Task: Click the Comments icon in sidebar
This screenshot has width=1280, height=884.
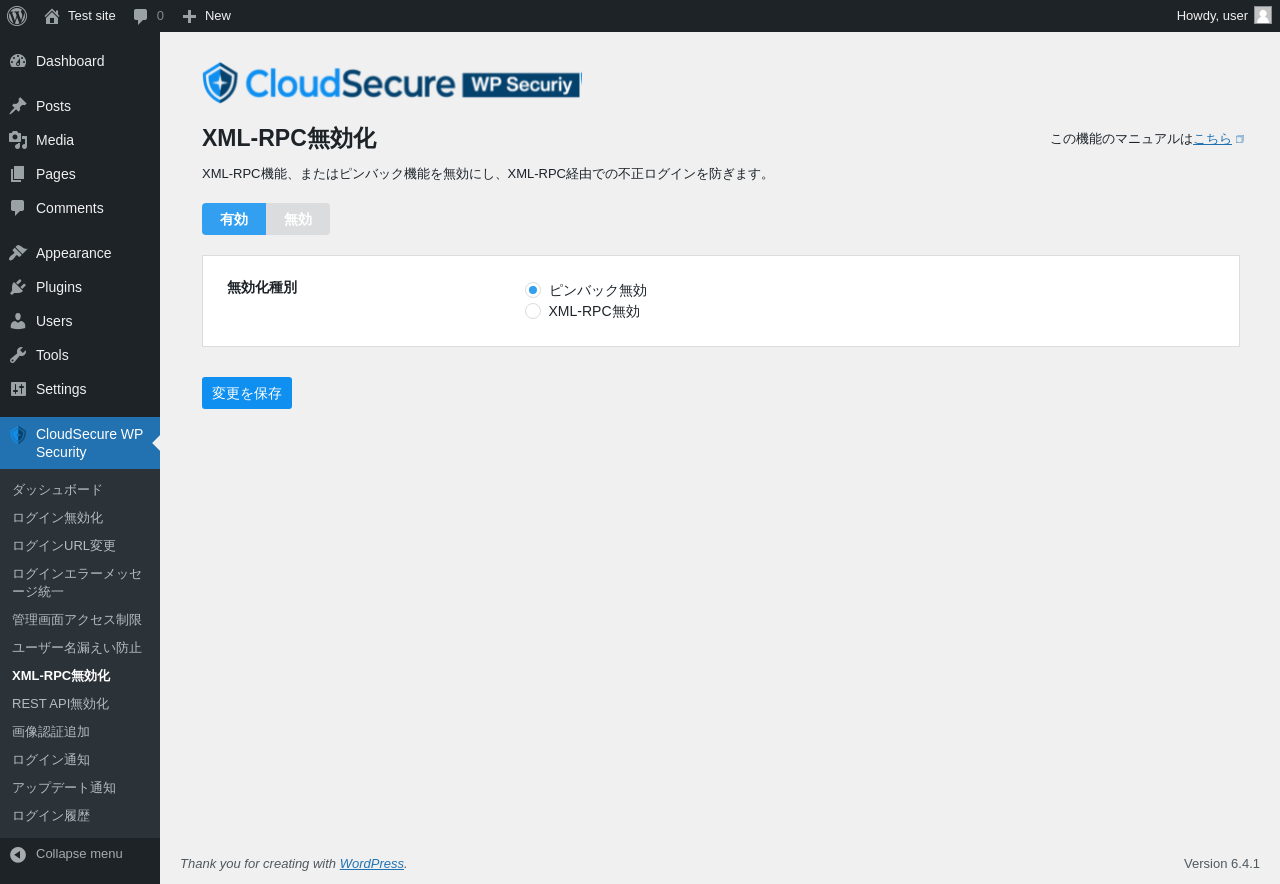Action: pyautogui.click(x=18, y=208)
